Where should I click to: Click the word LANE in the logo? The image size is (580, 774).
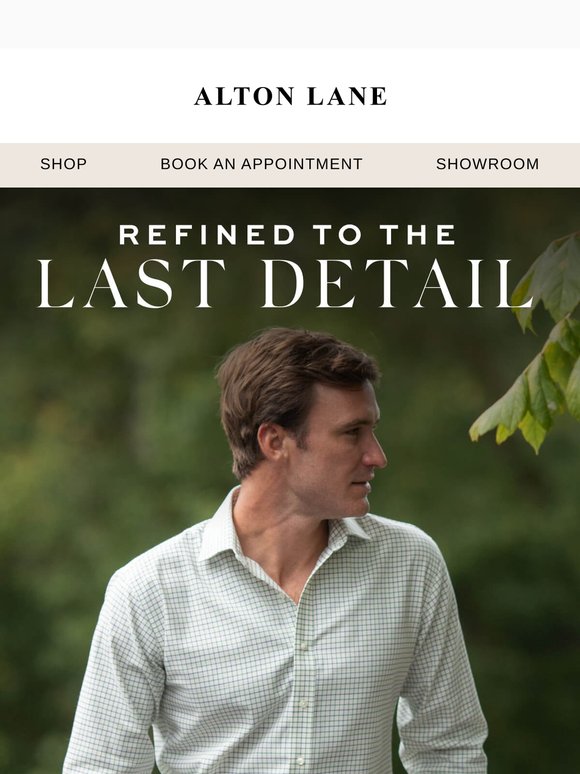pyautogui.click(x=347, y=96)
